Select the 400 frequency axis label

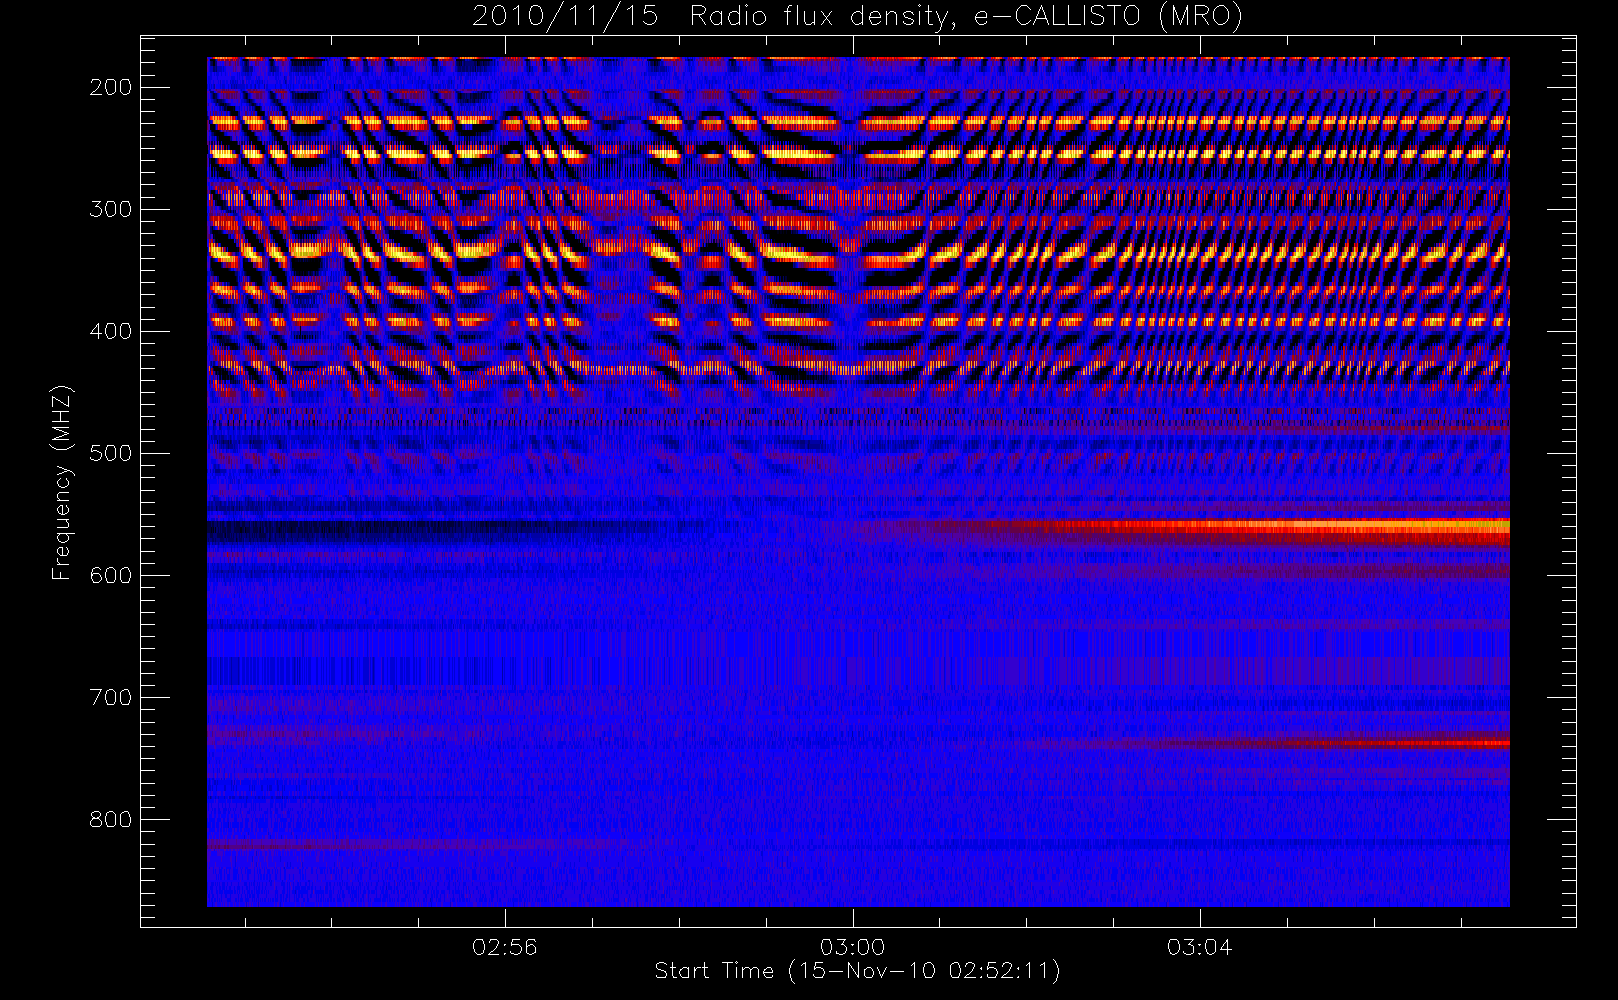(111, 331)
